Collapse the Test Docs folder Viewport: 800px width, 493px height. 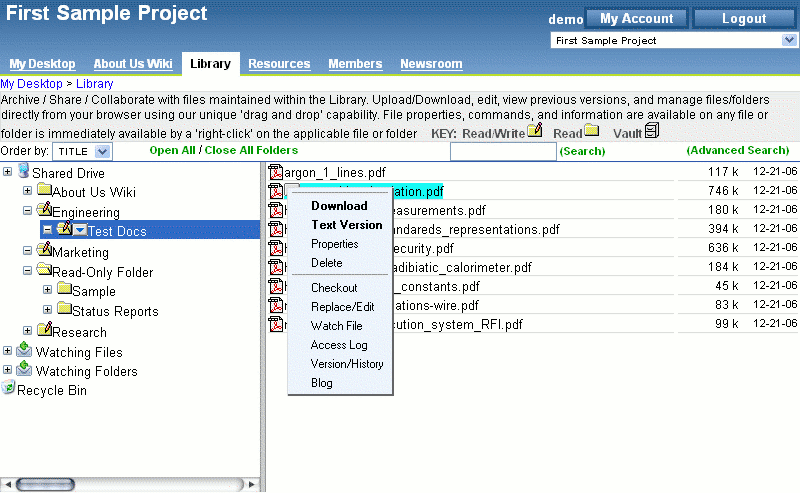(x=47, y=230)
